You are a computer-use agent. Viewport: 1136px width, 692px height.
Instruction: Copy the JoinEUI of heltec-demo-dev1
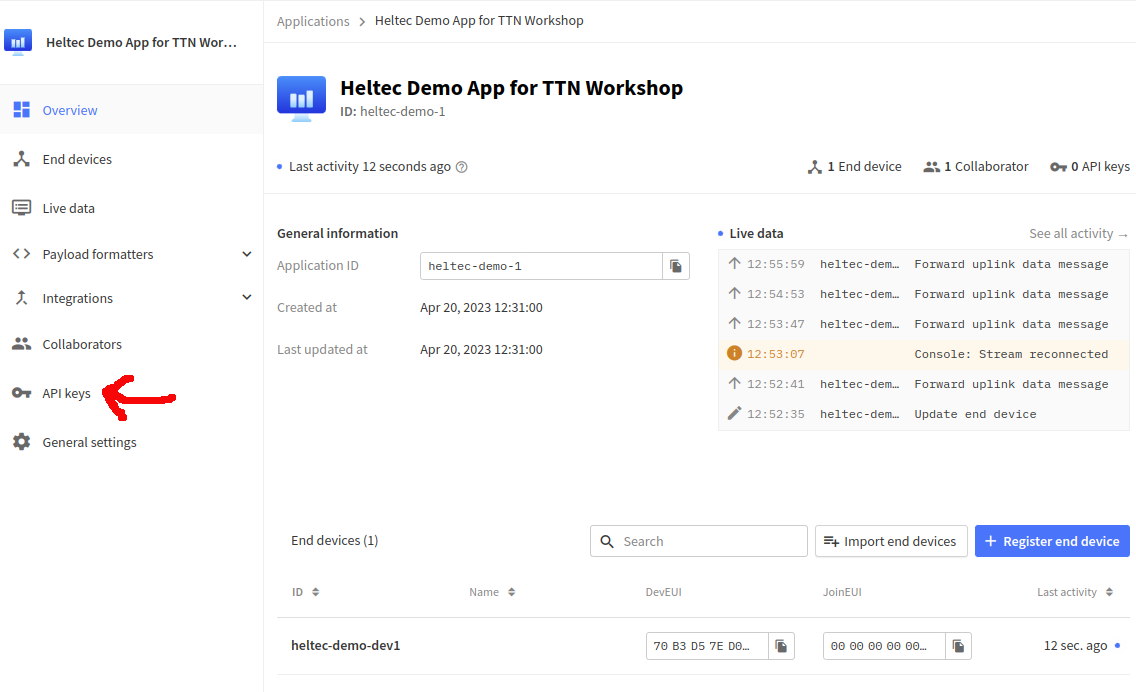tap(958, 646)
